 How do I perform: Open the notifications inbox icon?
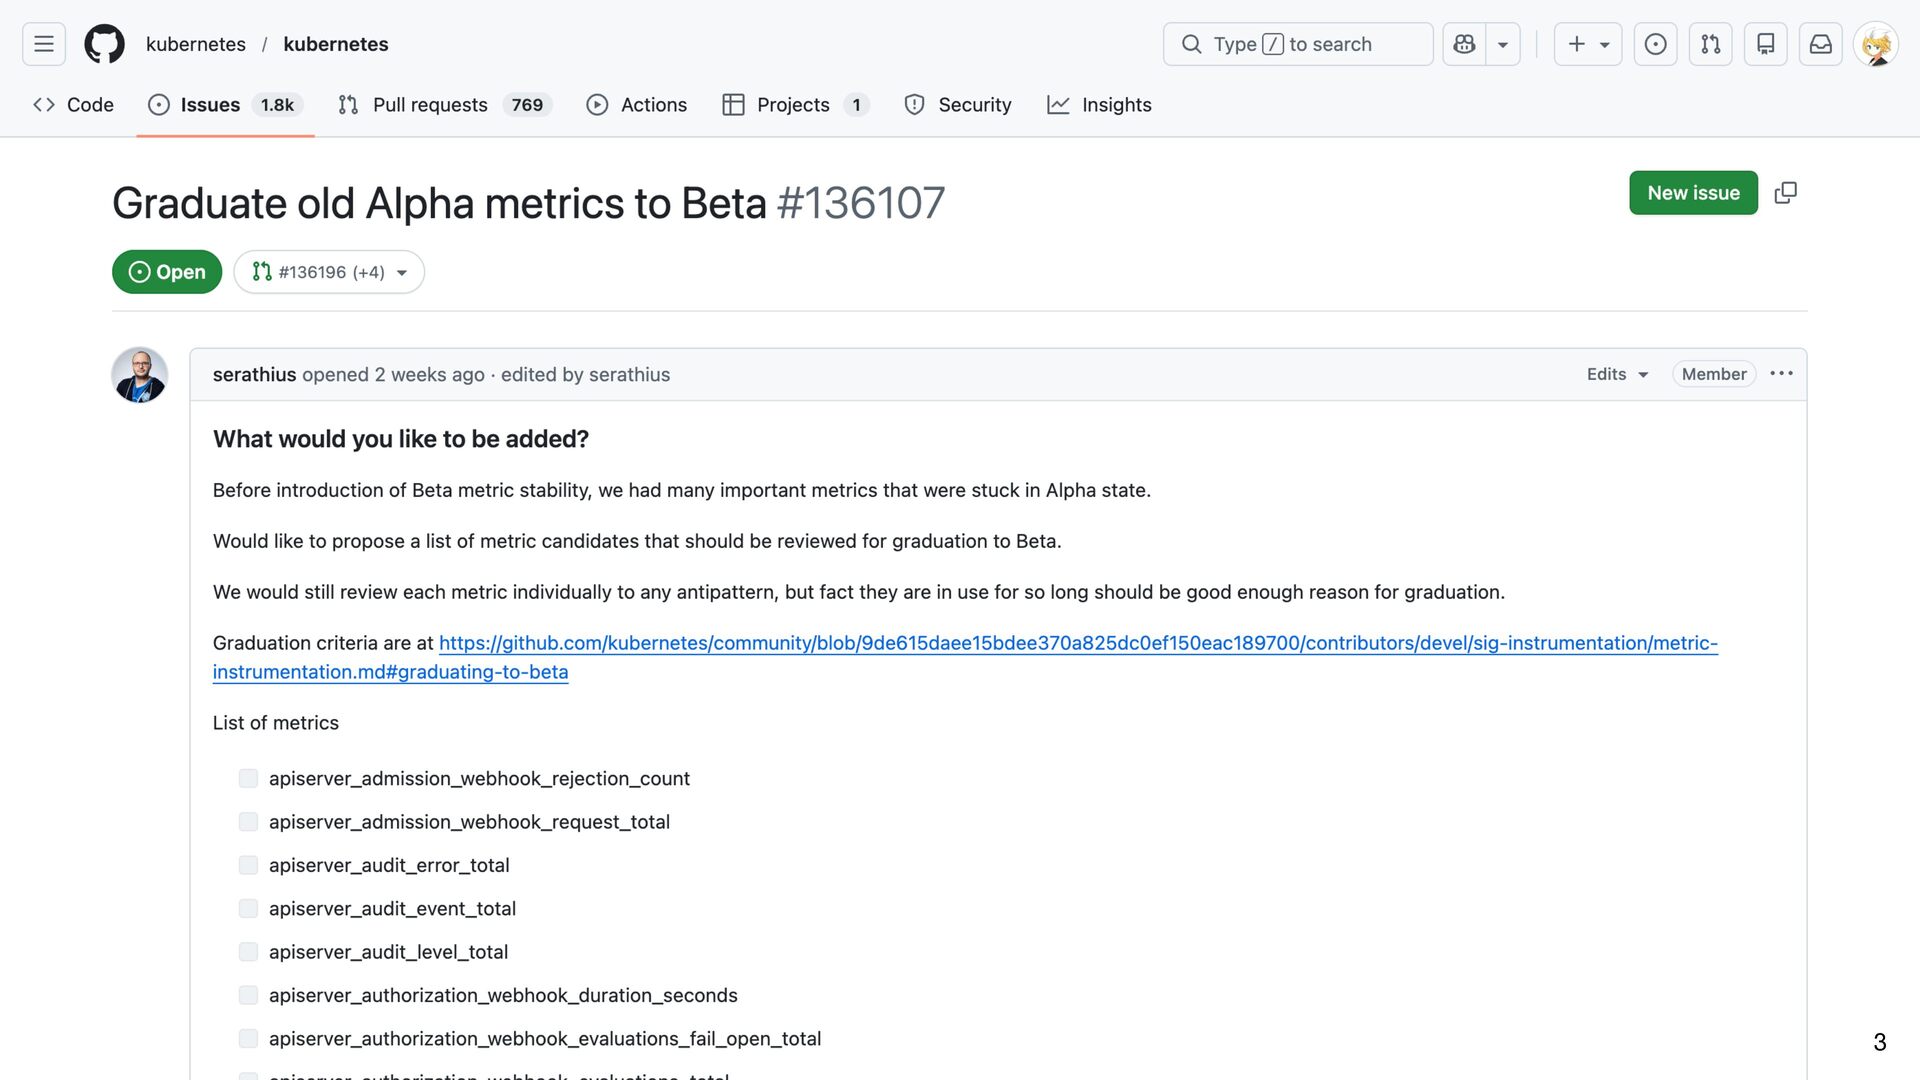point(1820,44)
